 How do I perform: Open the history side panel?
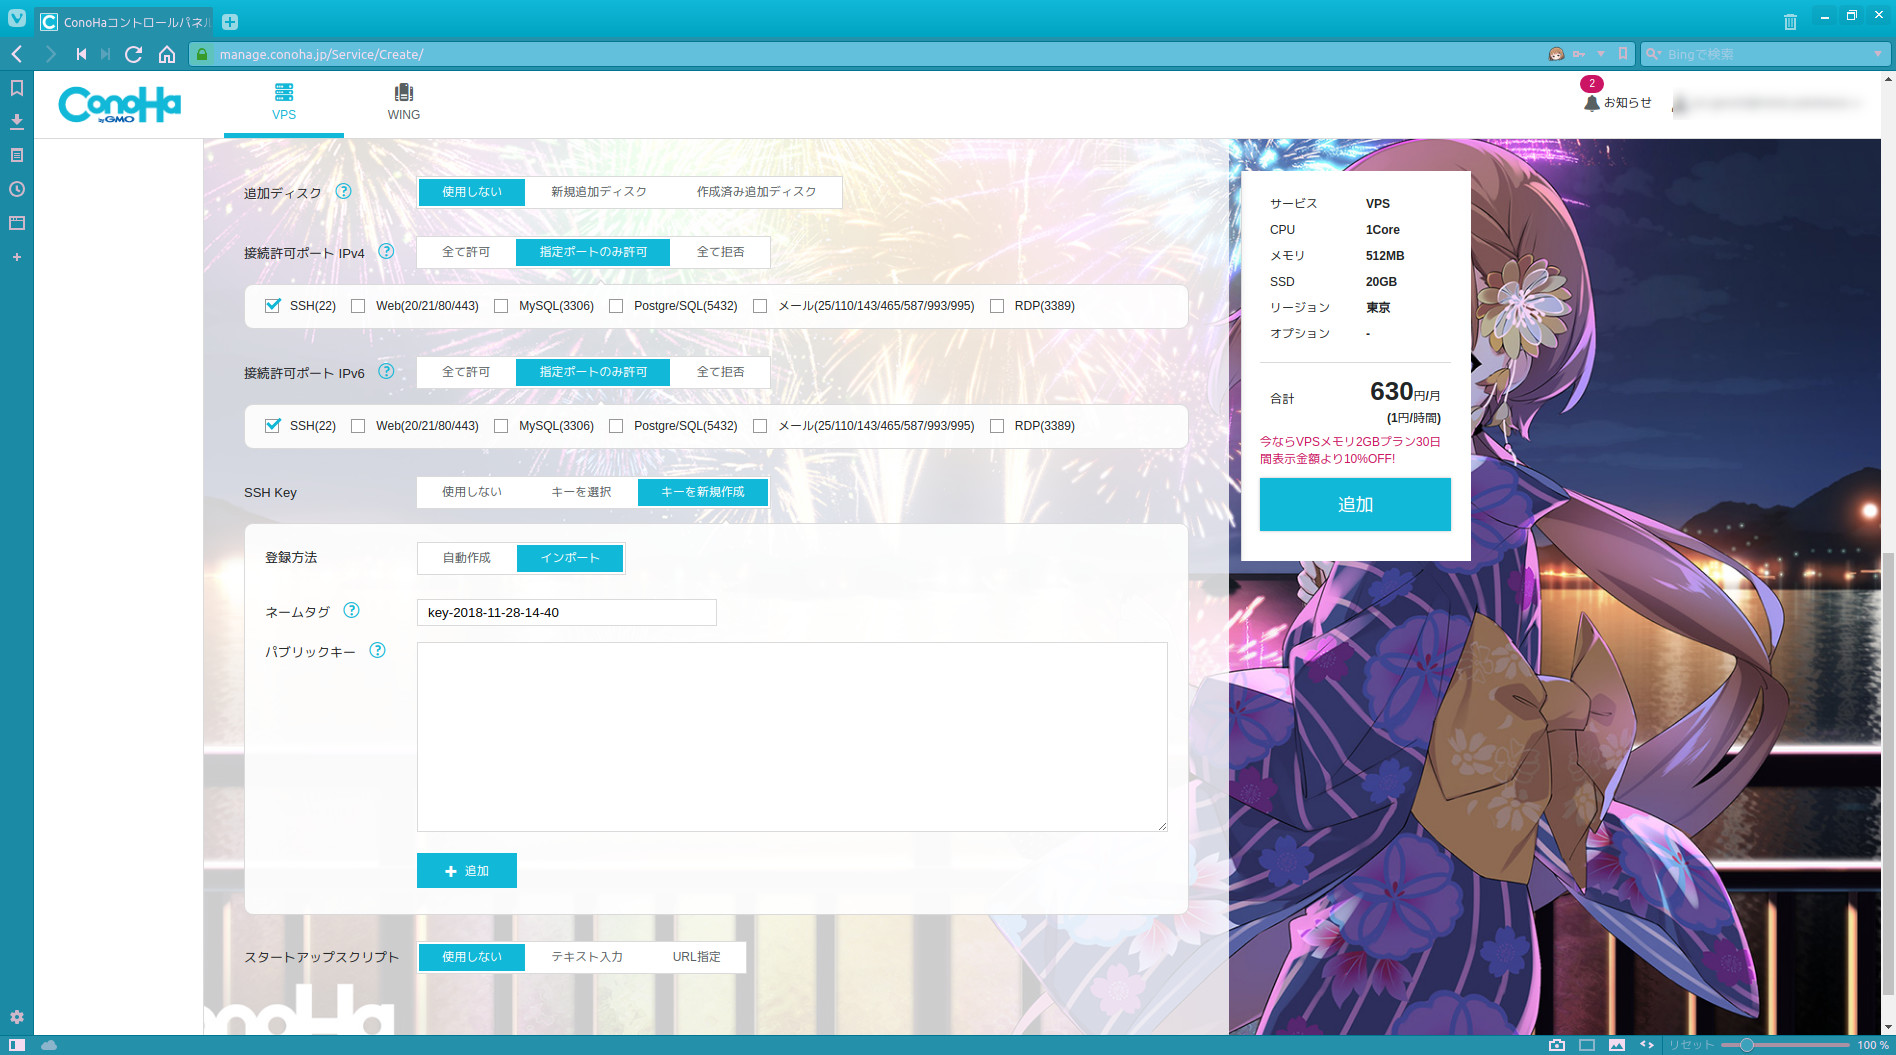(17, 189)
